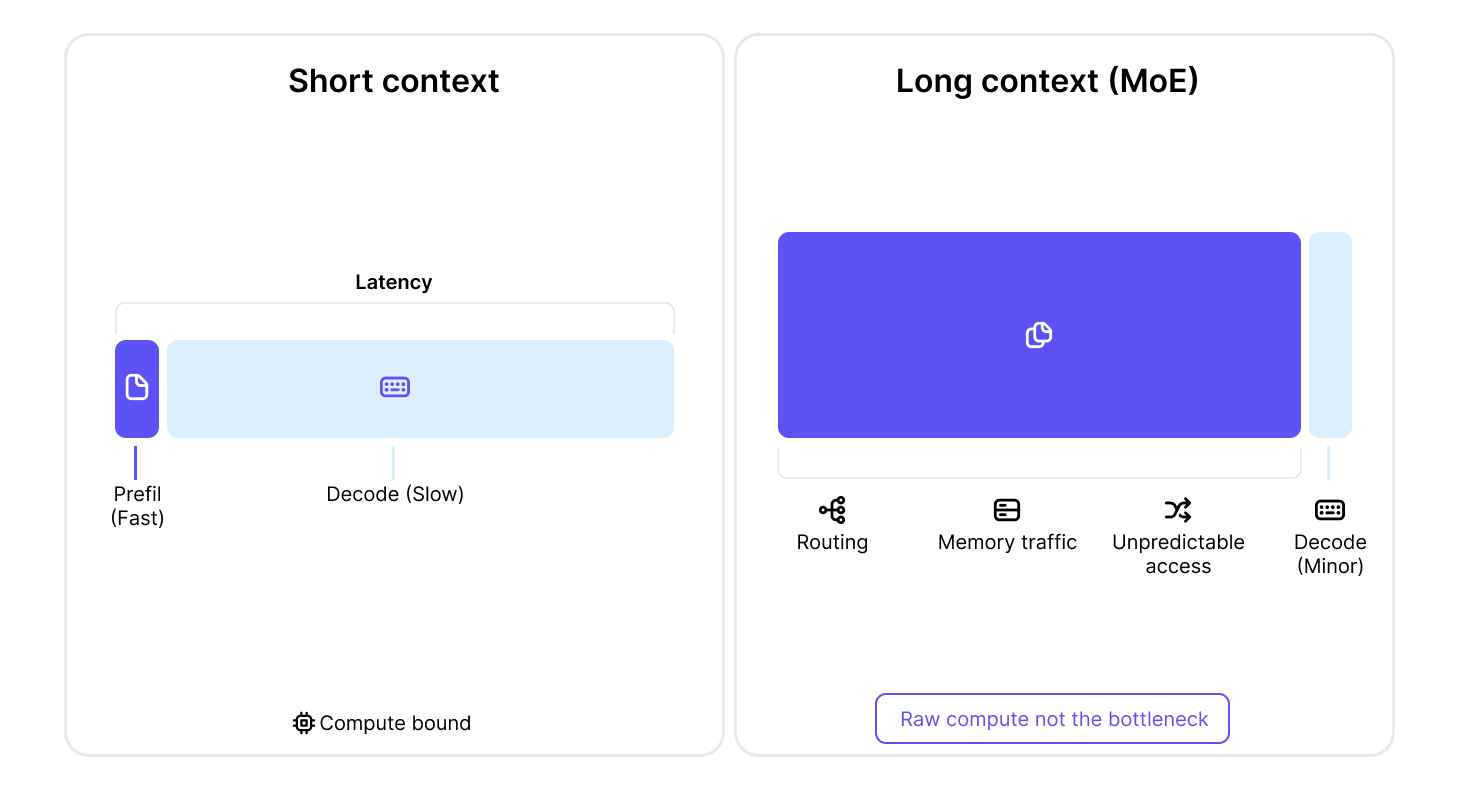
Task: Click the Memory traffic text label
Action: 1007,542
